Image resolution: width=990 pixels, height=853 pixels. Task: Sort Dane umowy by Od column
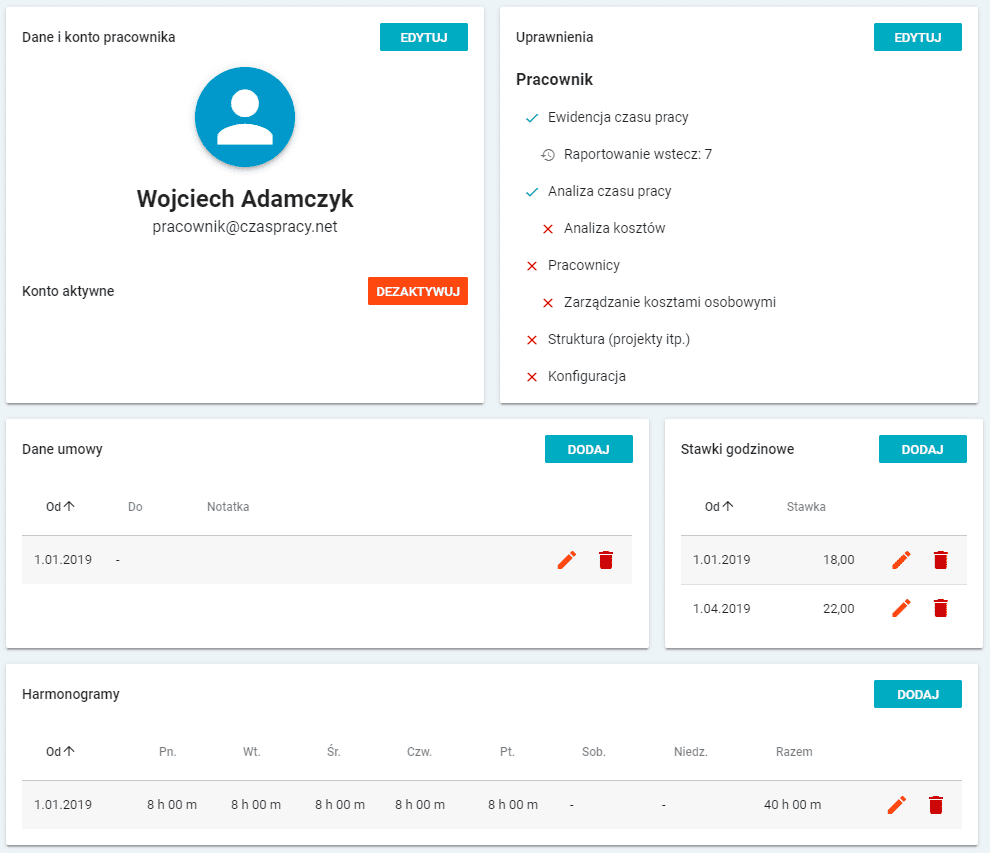(60, 507)
